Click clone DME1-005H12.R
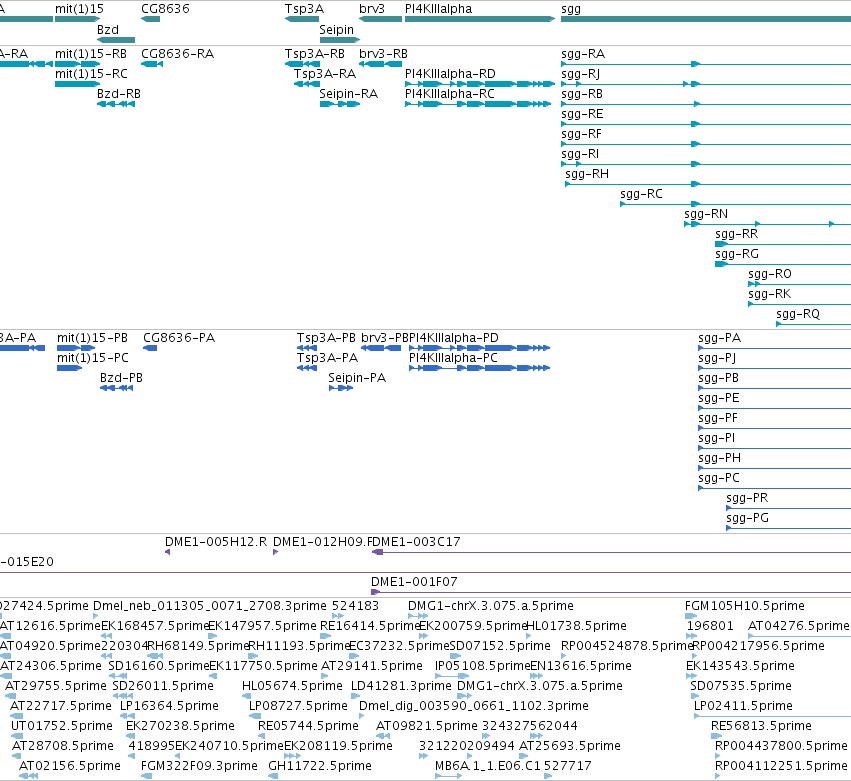This screenshot has width=851, height=781. click(168, 552)
